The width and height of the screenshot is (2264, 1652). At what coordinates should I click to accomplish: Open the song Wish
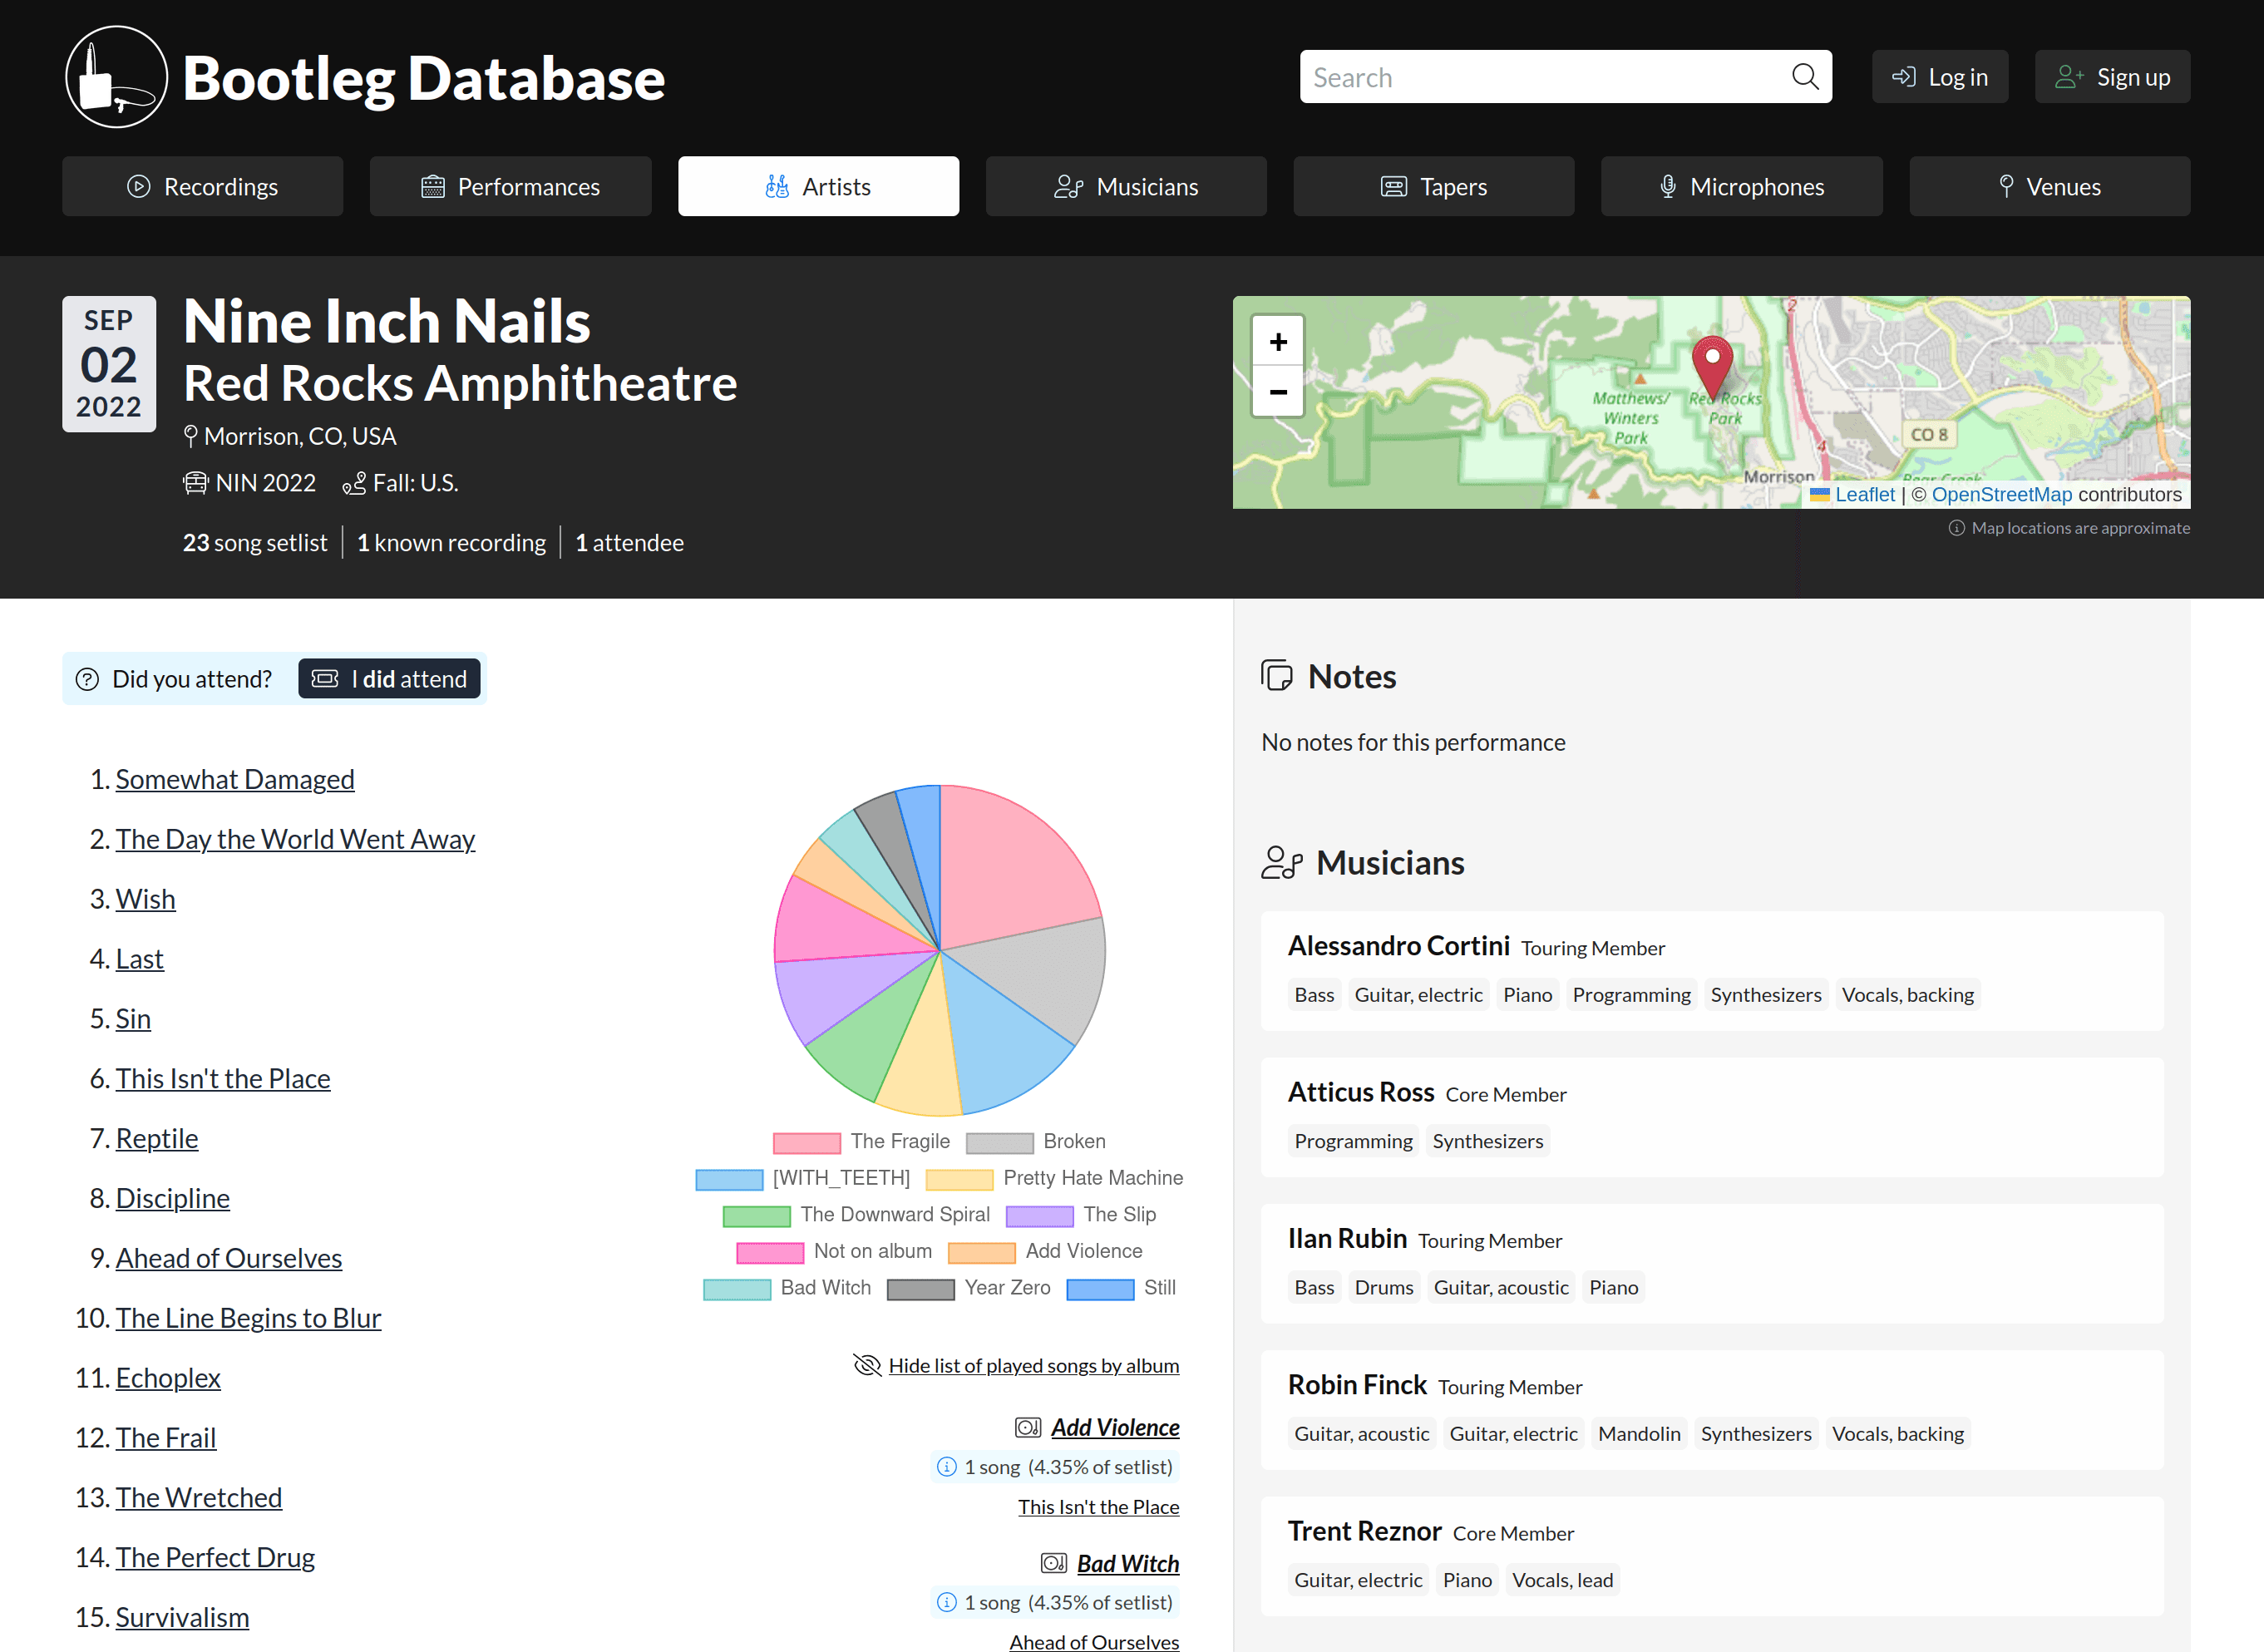point(145,899)
